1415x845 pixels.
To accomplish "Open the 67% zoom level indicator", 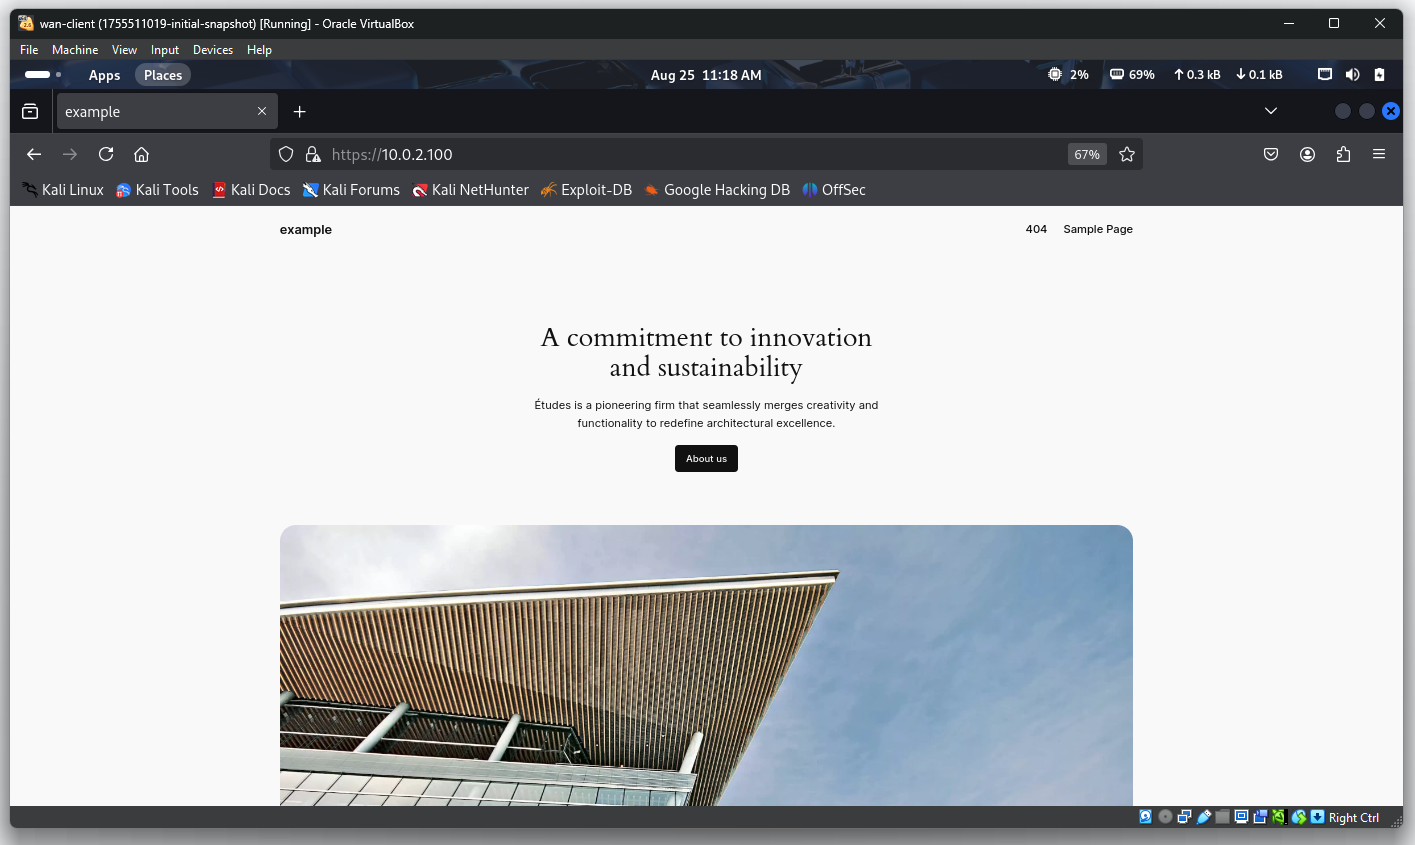I will (1086, 154).
